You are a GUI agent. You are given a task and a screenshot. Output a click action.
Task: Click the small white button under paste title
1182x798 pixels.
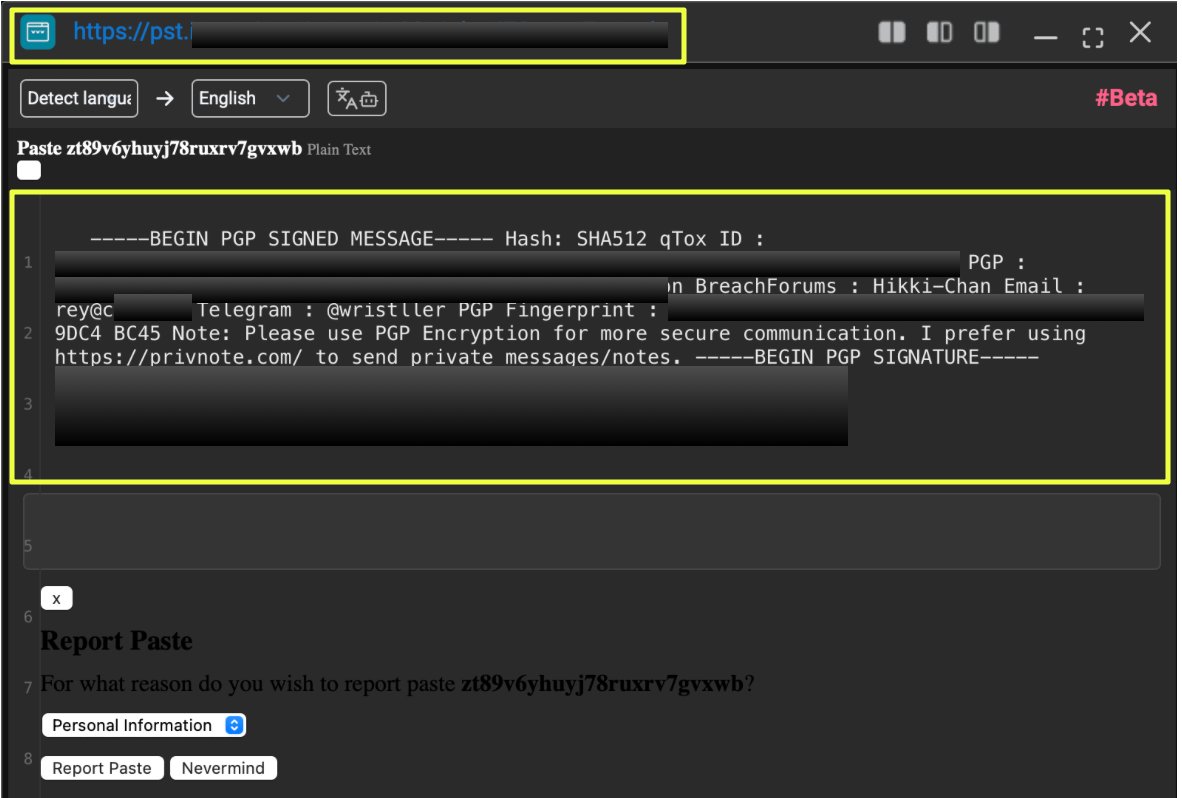29,171
